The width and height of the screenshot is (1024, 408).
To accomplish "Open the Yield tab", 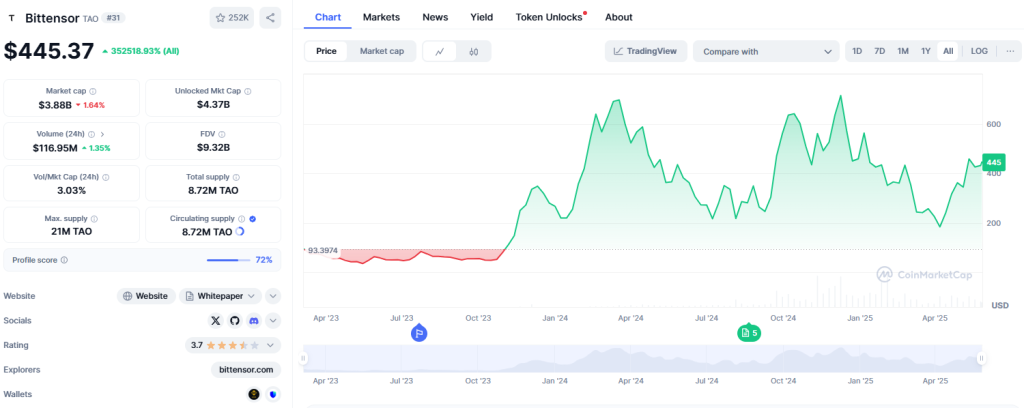I will click(x=482, y=17).
